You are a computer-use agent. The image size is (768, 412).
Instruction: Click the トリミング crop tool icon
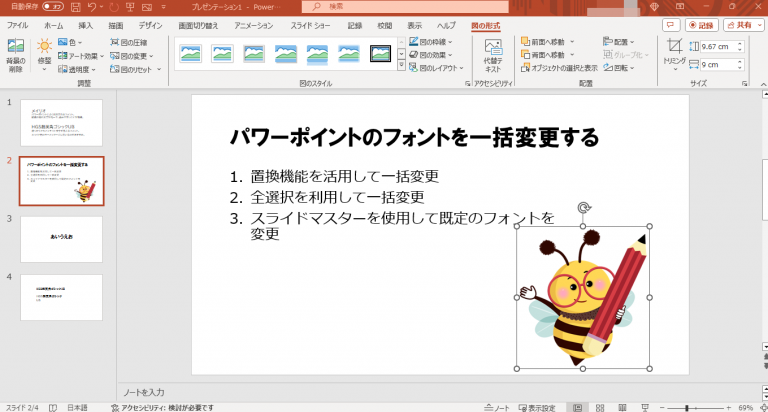pos(674,47)
